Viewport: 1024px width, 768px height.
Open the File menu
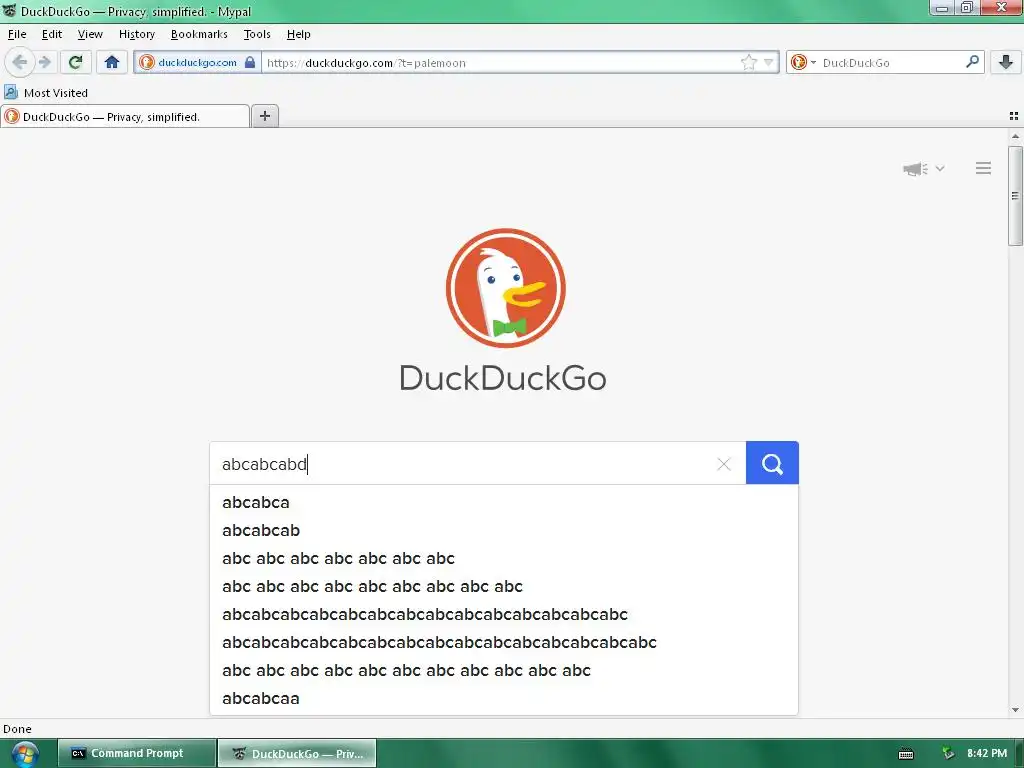17,34
